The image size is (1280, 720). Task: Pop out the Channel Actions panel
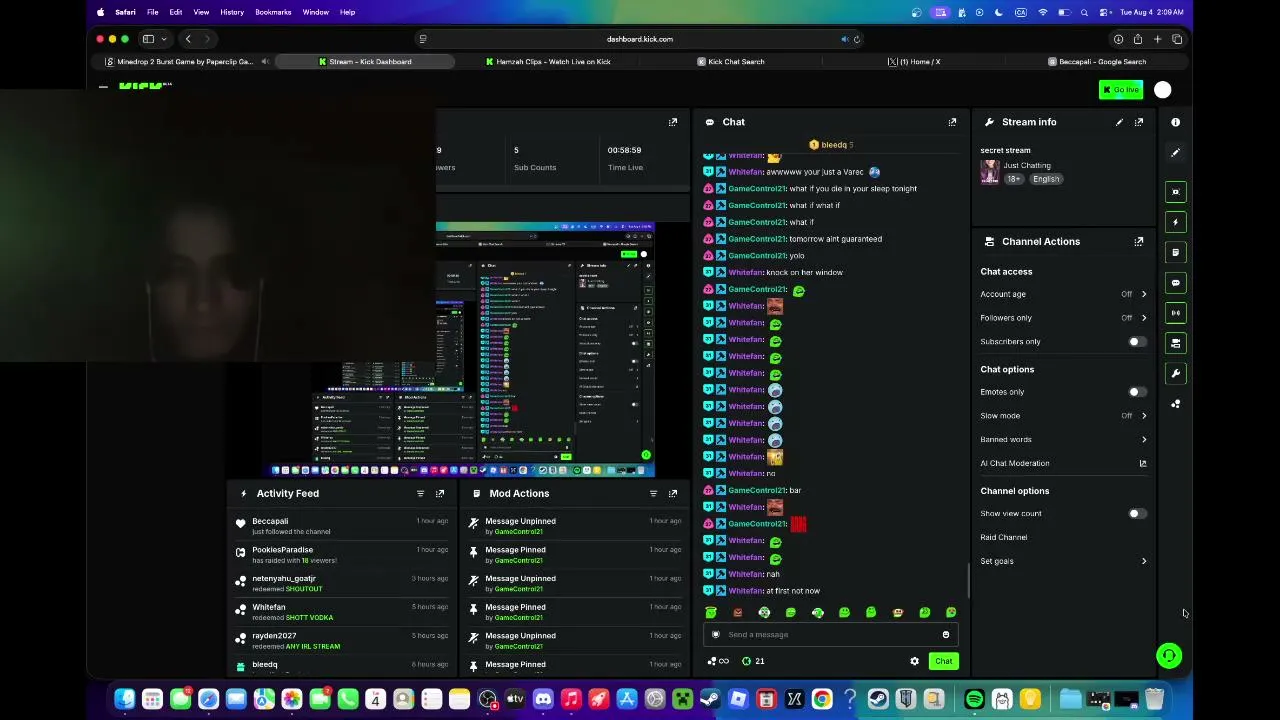[1139, 241]
